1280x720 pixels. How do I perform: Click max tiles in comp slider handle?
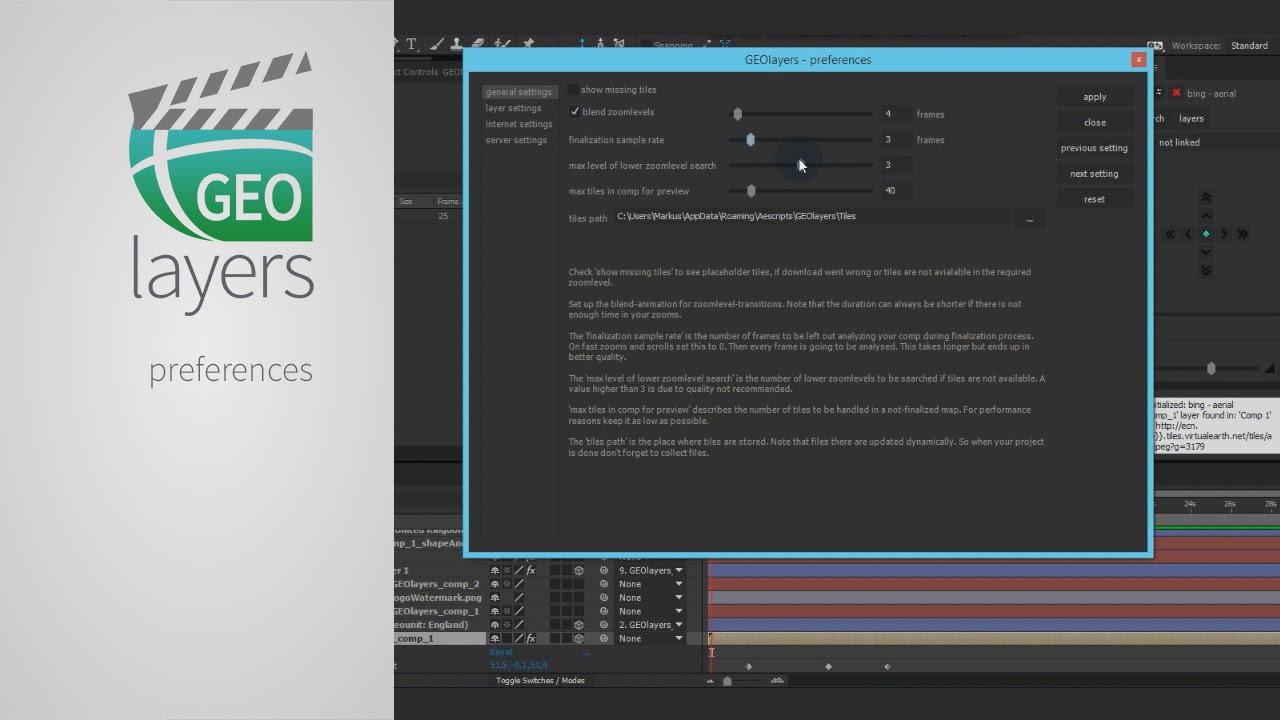[751, 191]
